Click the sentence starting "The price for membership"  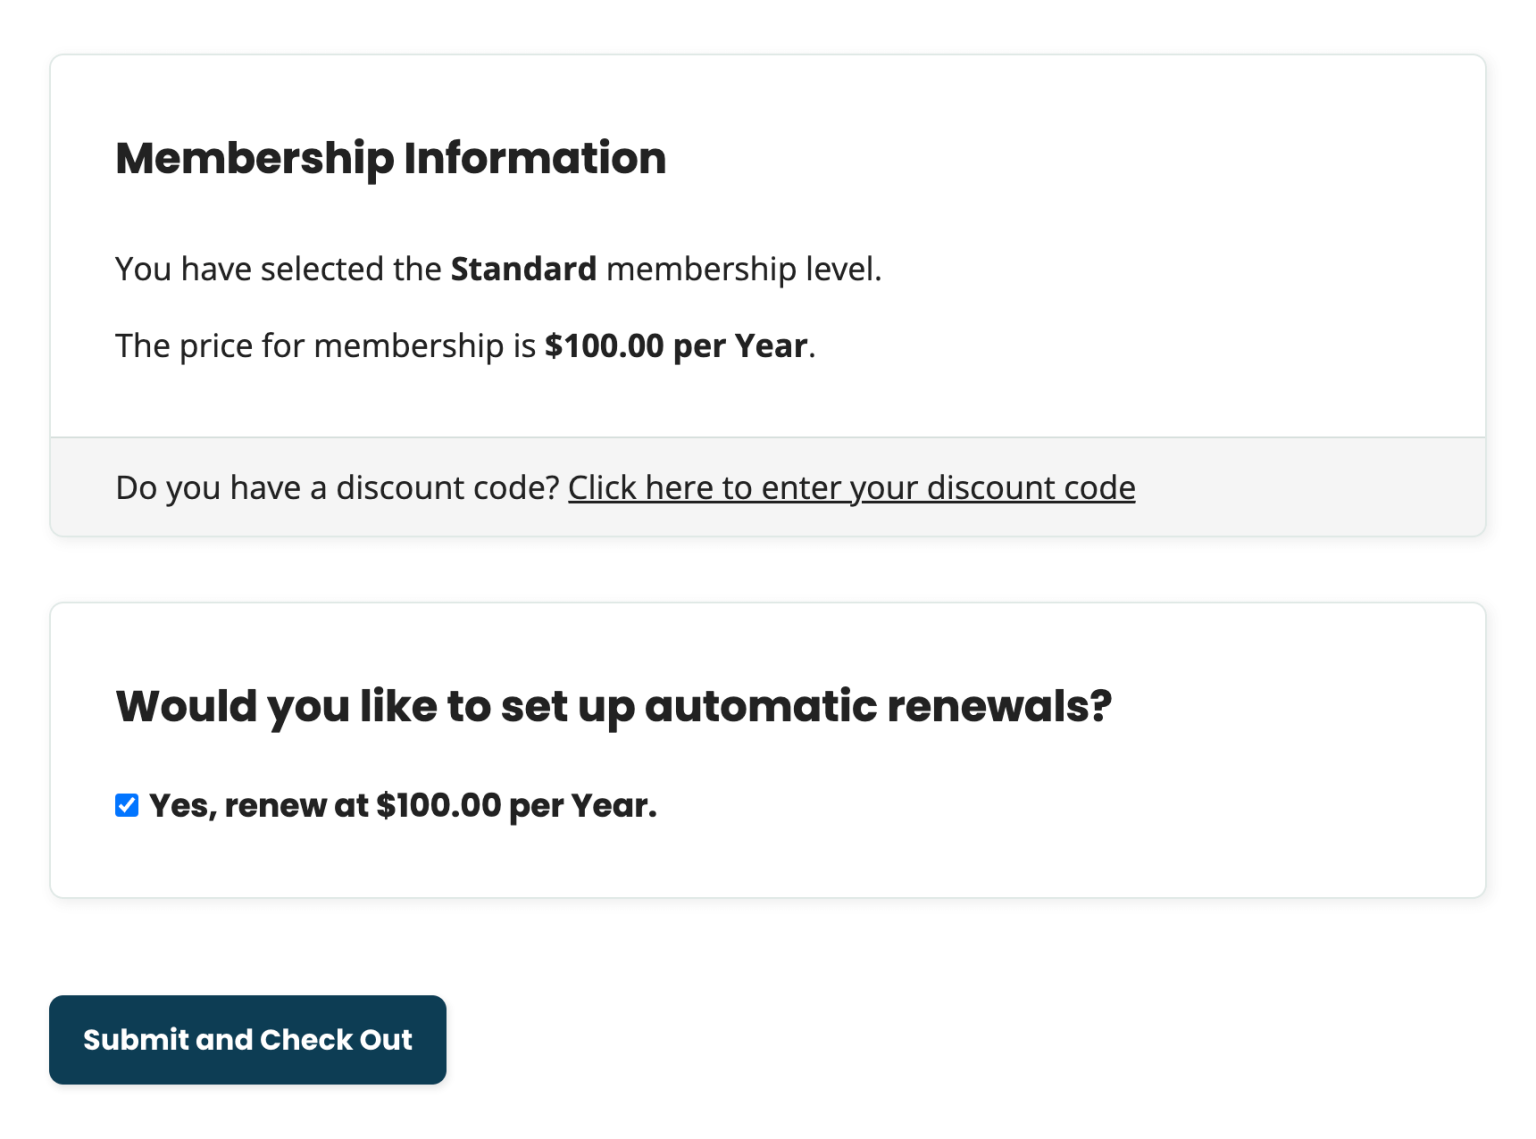tap(463, 345)
